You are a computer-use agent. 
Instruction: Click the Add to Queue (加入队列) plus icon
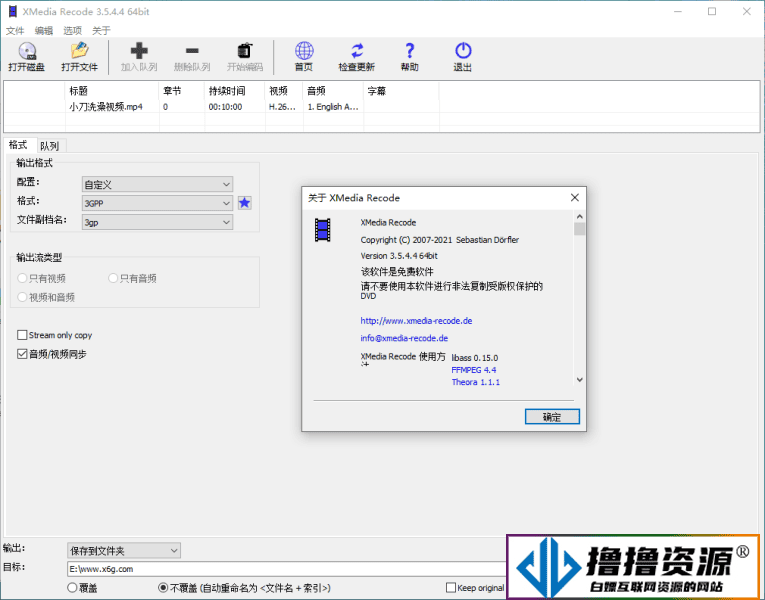tap(139, 51)
